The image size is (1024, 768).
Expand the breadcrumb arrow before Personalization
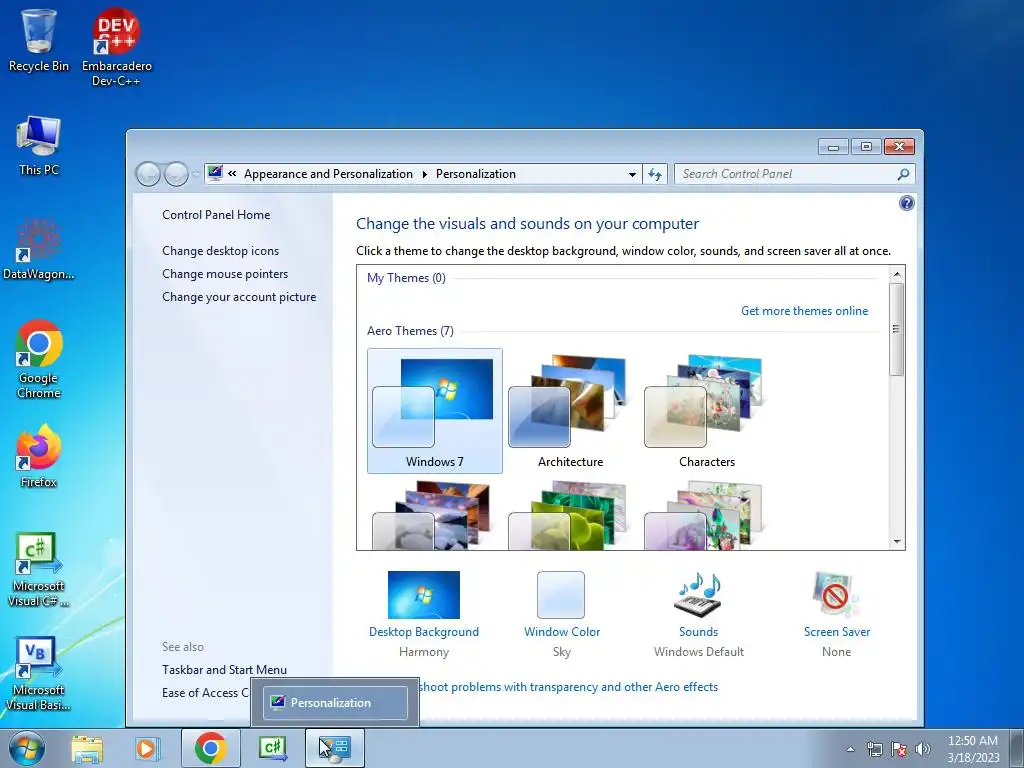point(424,174)
